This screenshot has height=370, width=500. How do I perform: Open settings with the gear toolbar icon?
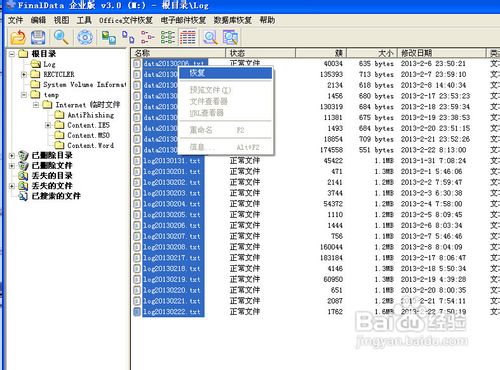click(85, 37)
